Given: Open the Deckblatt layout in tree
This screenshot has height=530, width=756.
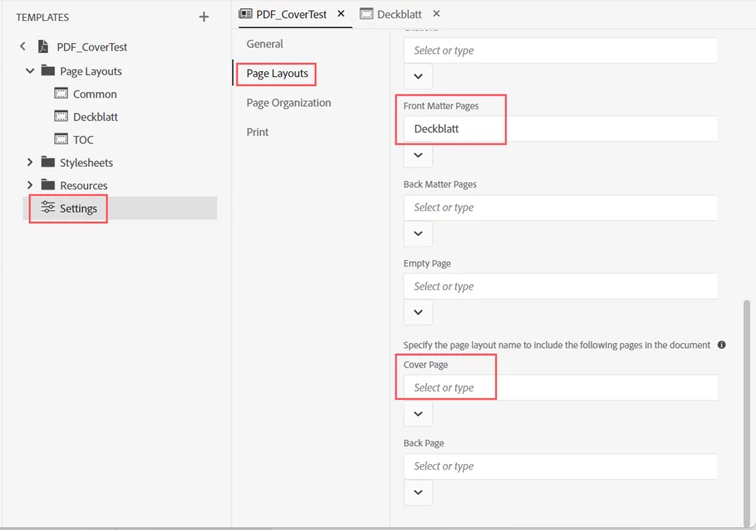Looking at the screenshot, I should pos(95,117).
